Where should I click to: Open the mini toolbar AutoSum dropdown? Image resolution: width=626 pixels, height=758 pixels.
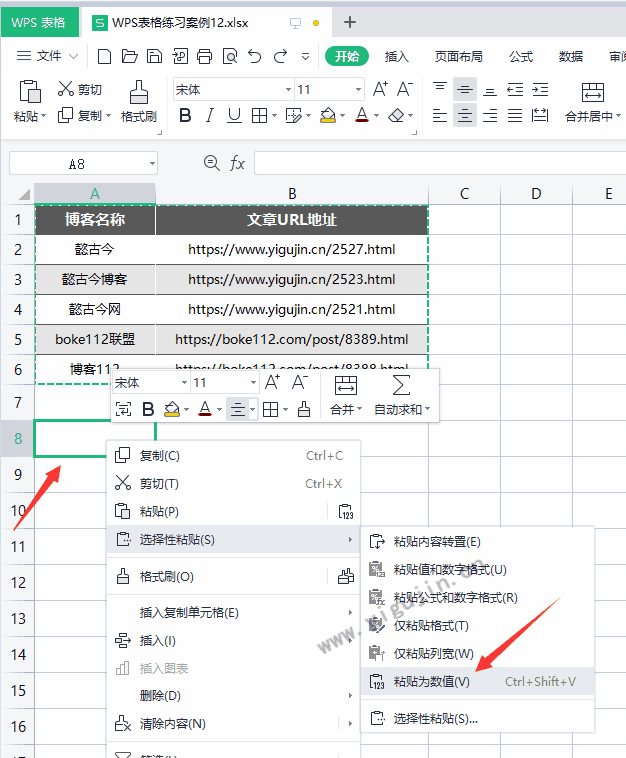click(x=427, y=409)
